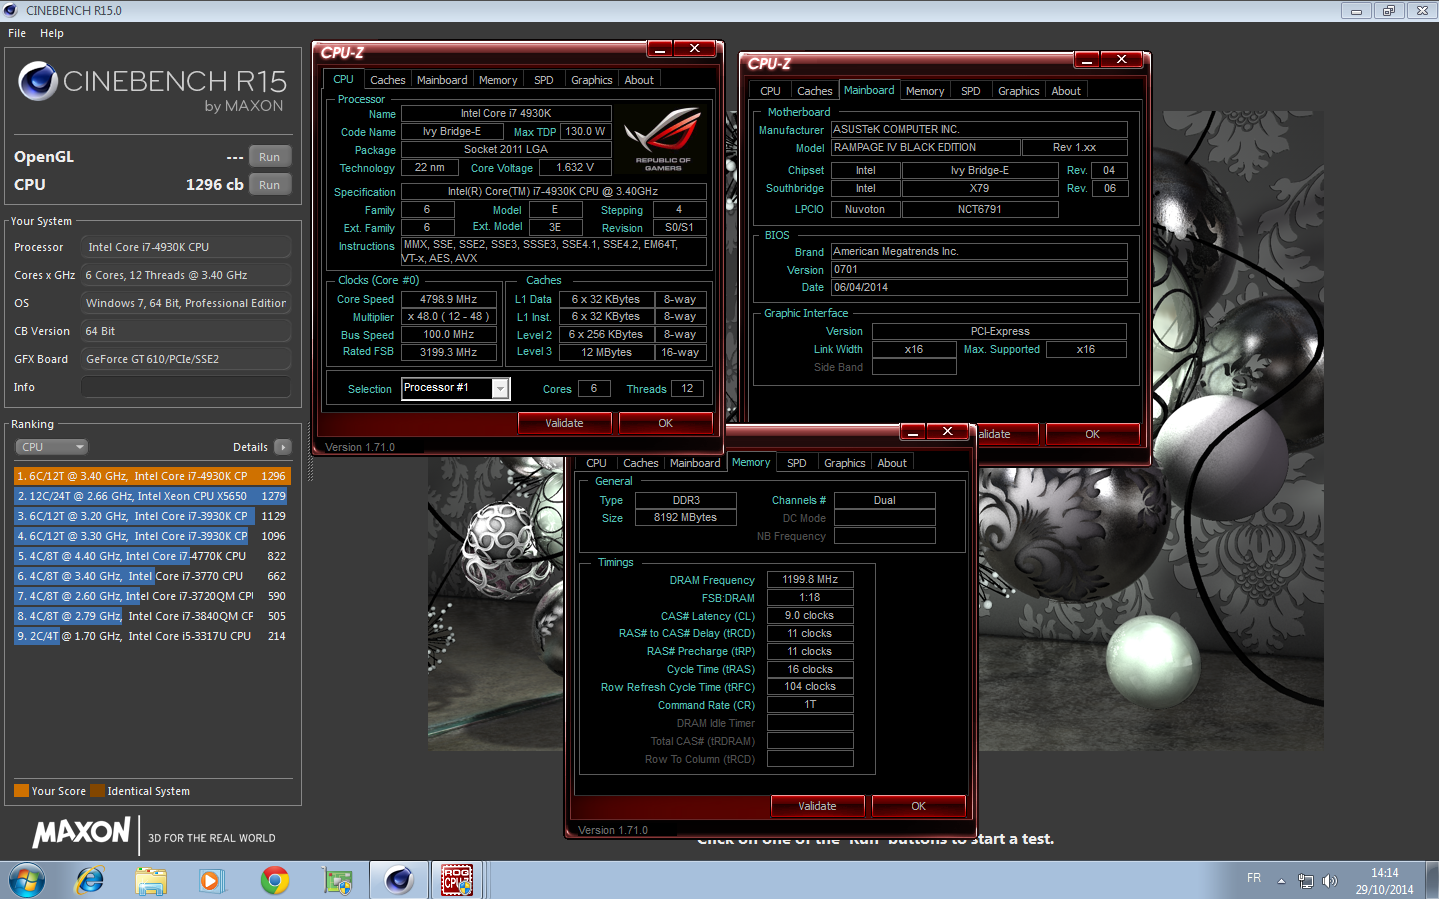
Task: Click Validate in the Memory CPU-Z window
Action: [x=817, y=806]
